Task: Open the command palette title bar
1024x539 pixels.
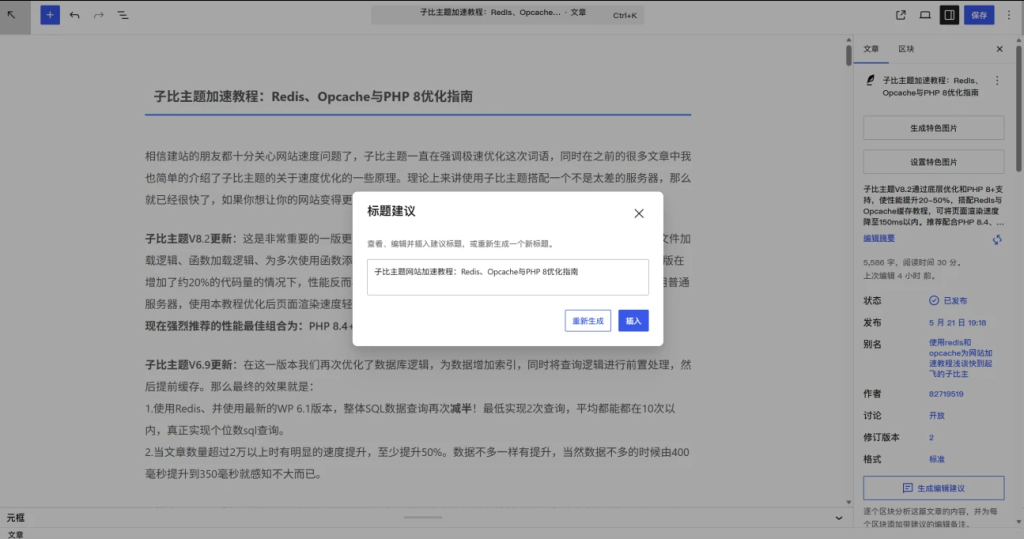Action: [507, 14]
